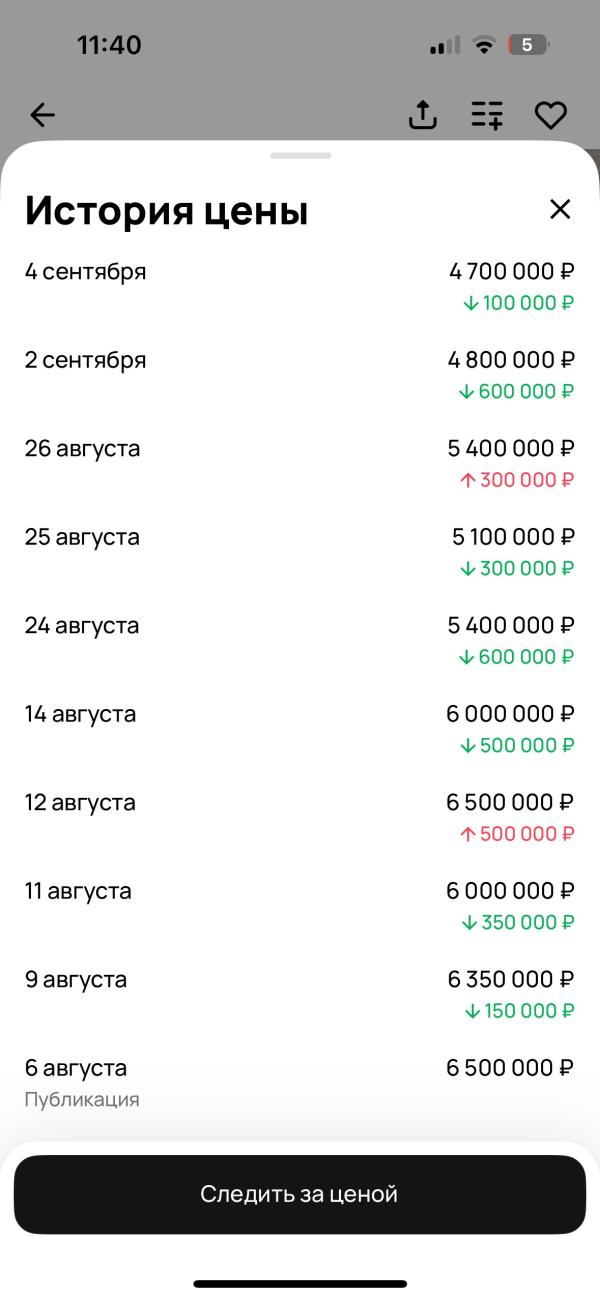The height and width of the screenshot is (1300, 600).
Task: Open the share icon
Action: tap(423, 115)
